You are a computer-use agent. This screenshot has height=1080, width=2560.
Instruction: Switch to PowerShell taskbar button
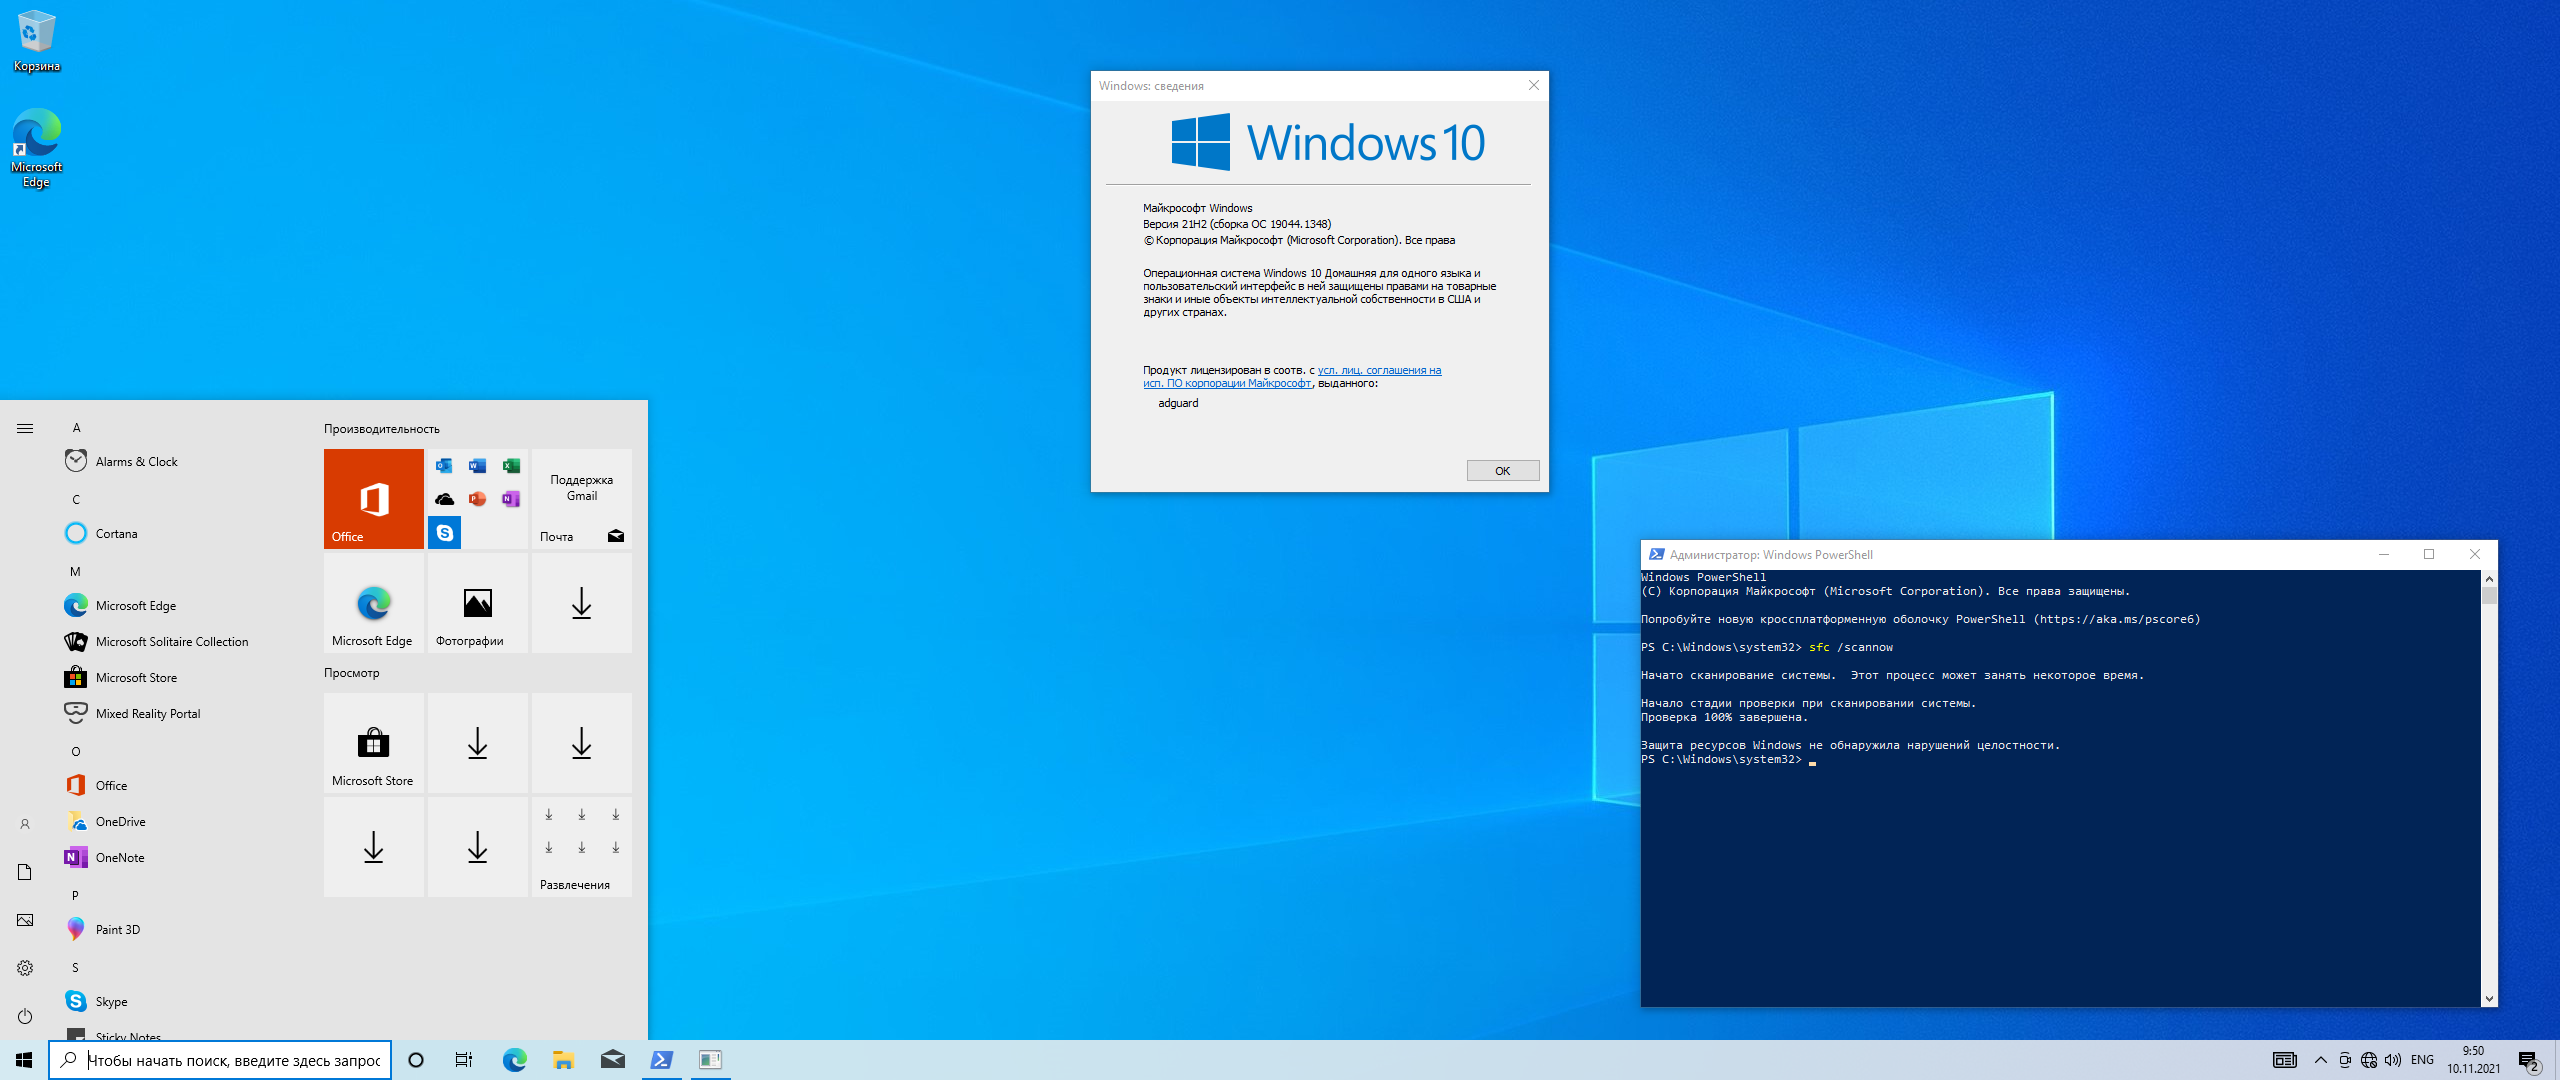click(x=661, y=1060)
